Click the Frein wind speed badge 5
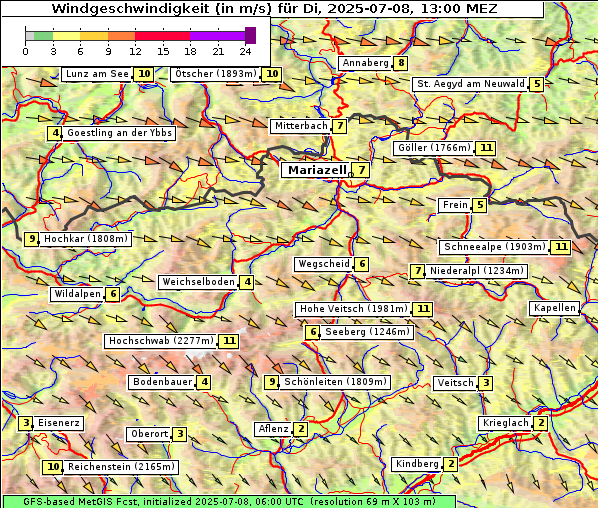 click(x=480, y=205)
